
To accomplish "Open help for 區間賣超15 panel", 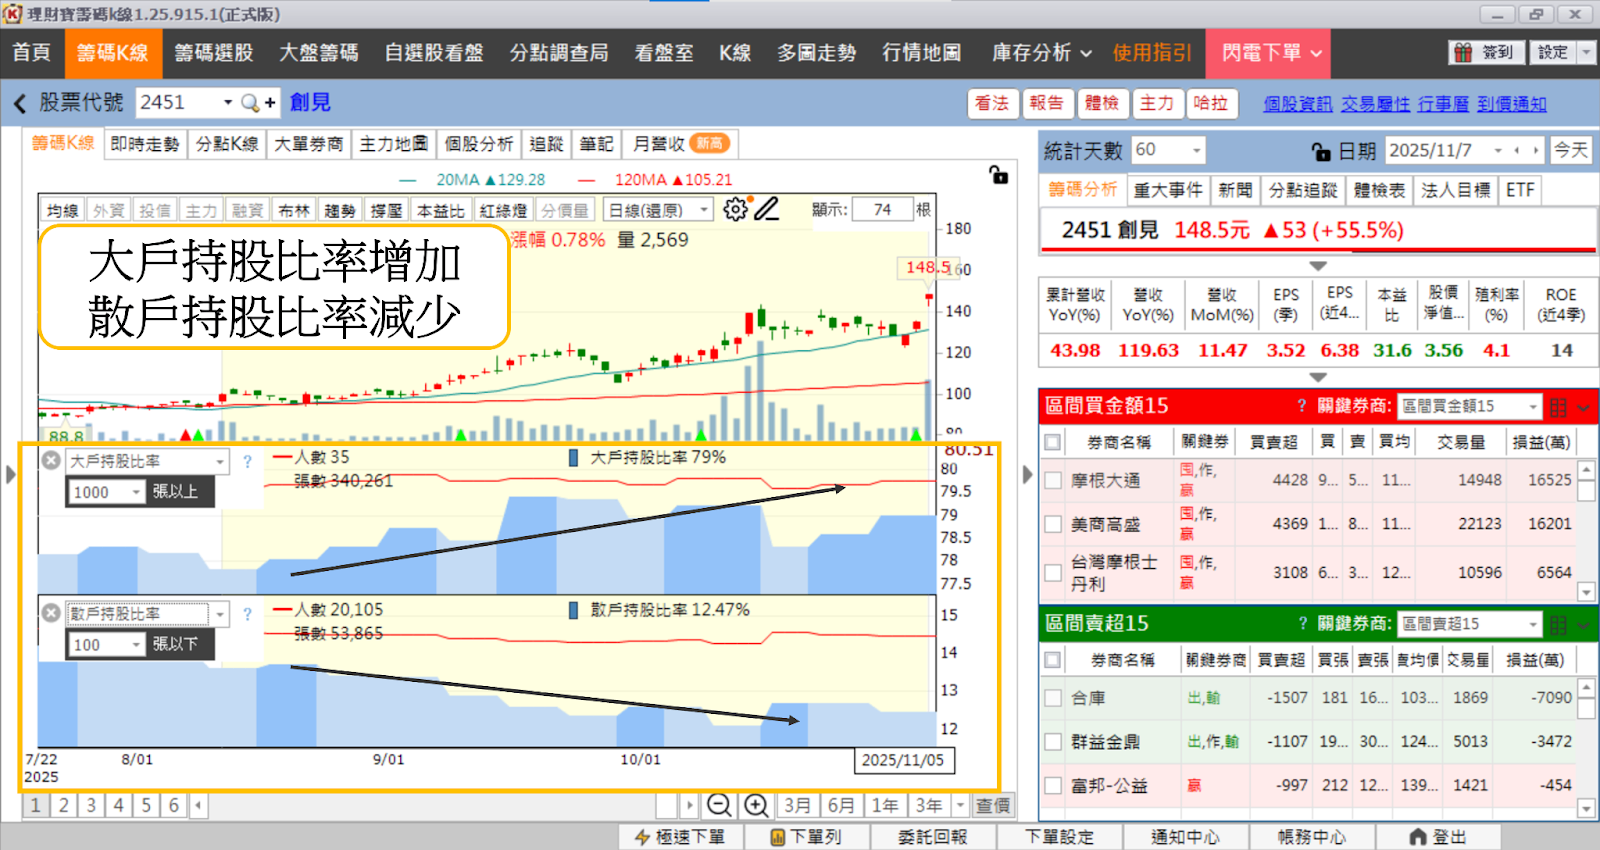I will tap(1302, 623).
